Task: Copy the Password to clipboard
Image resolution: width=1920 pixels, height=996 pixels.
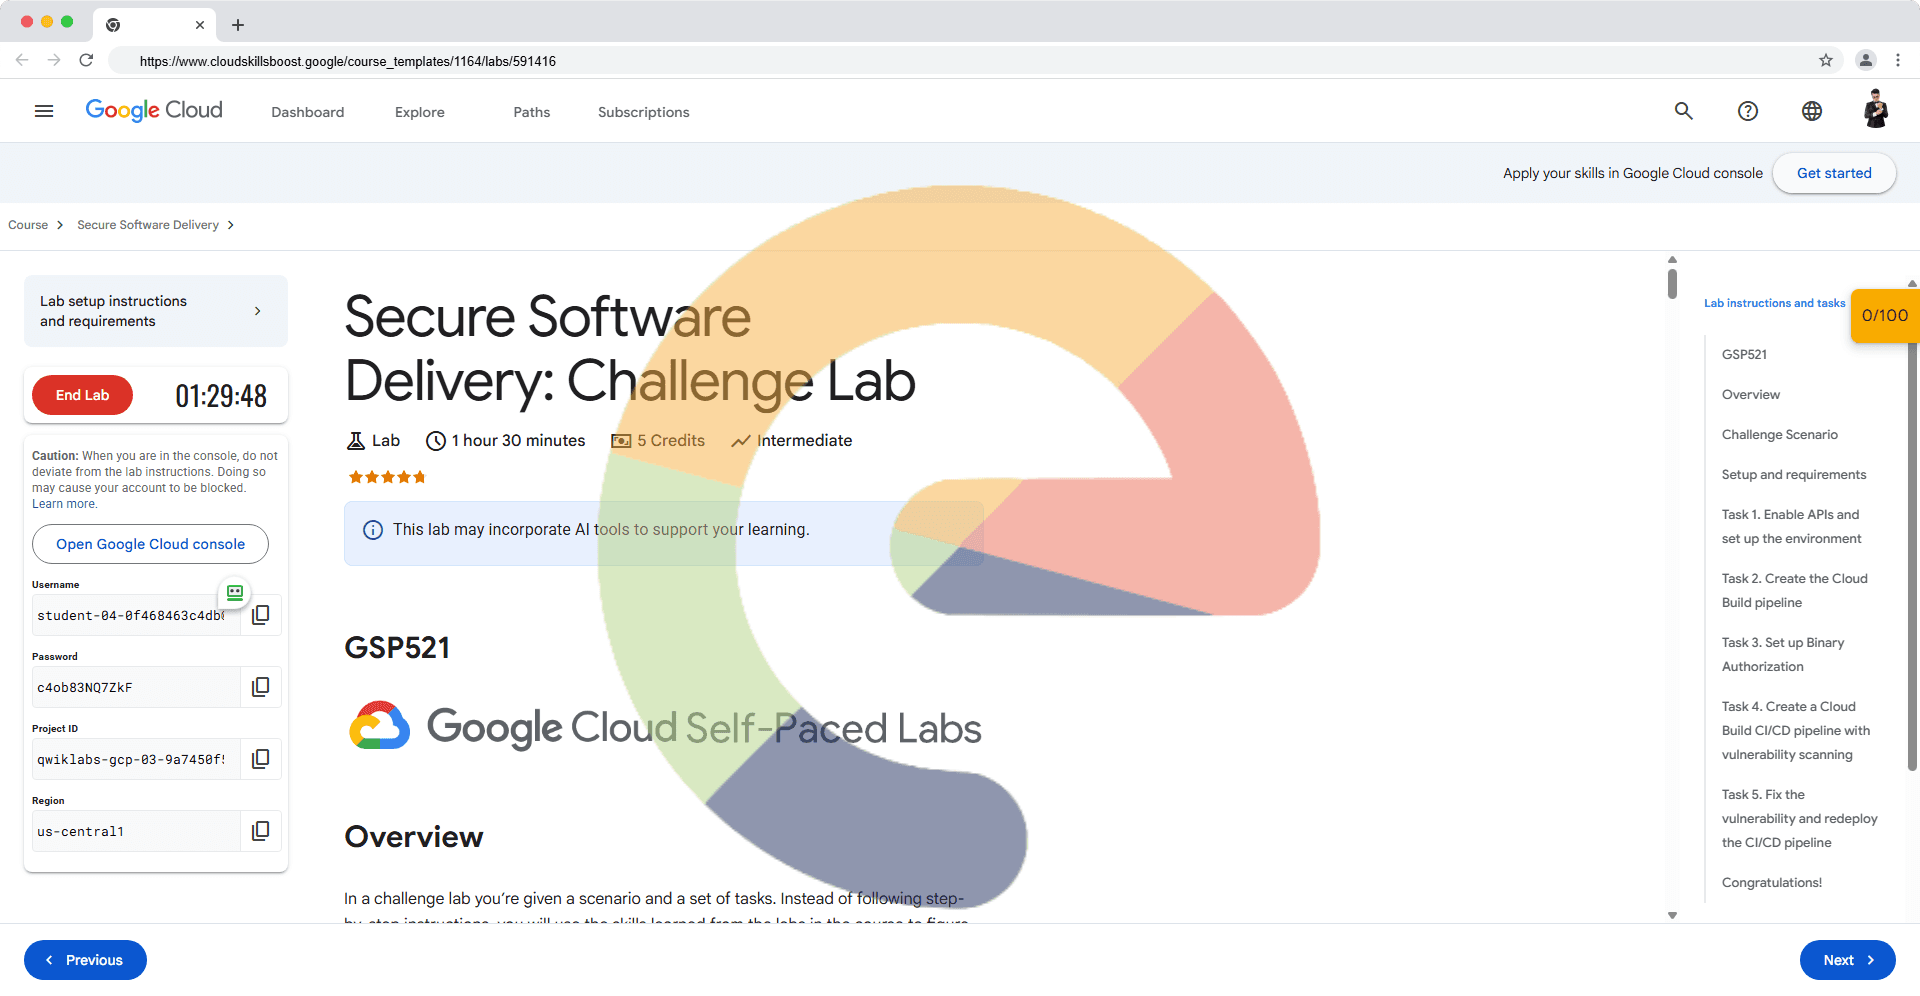Action: tap(261, 687)
